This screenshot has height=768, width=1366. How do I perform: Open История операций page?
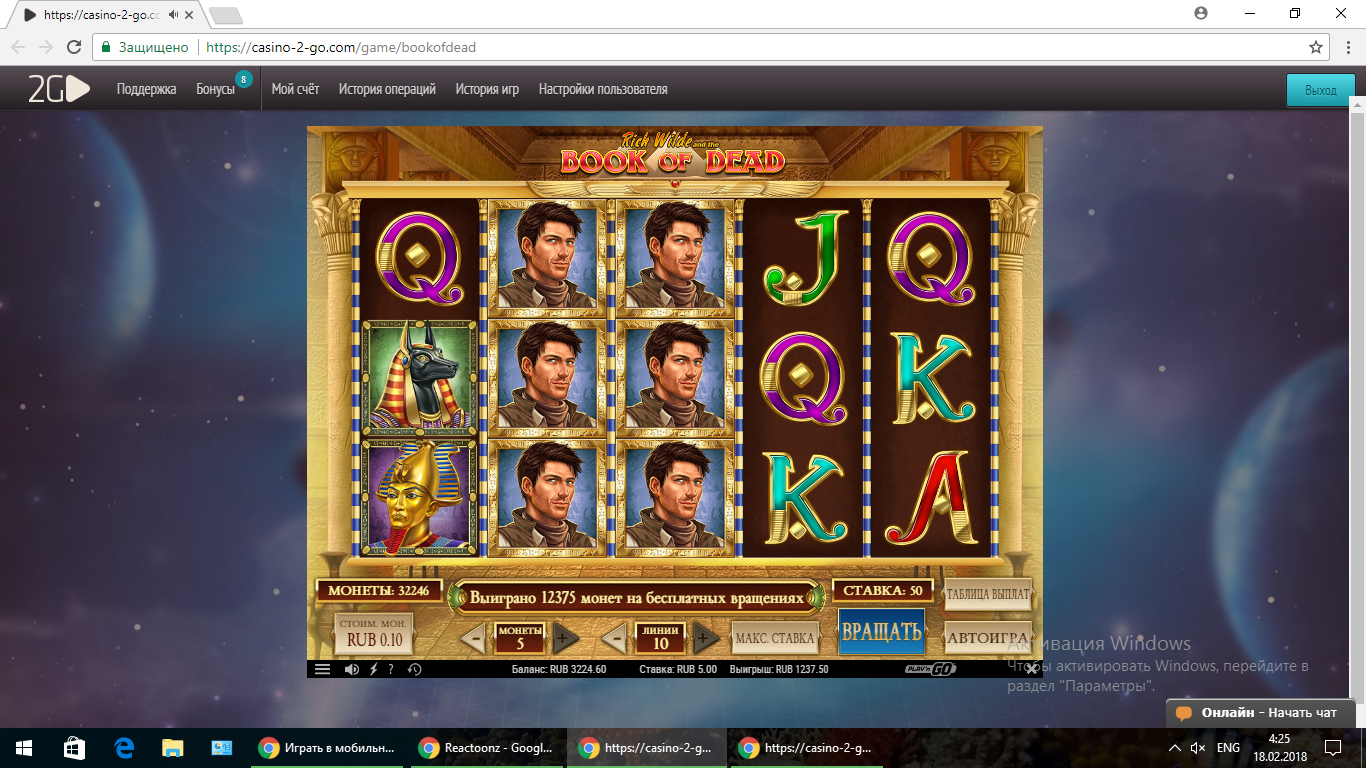pos(387,89)
